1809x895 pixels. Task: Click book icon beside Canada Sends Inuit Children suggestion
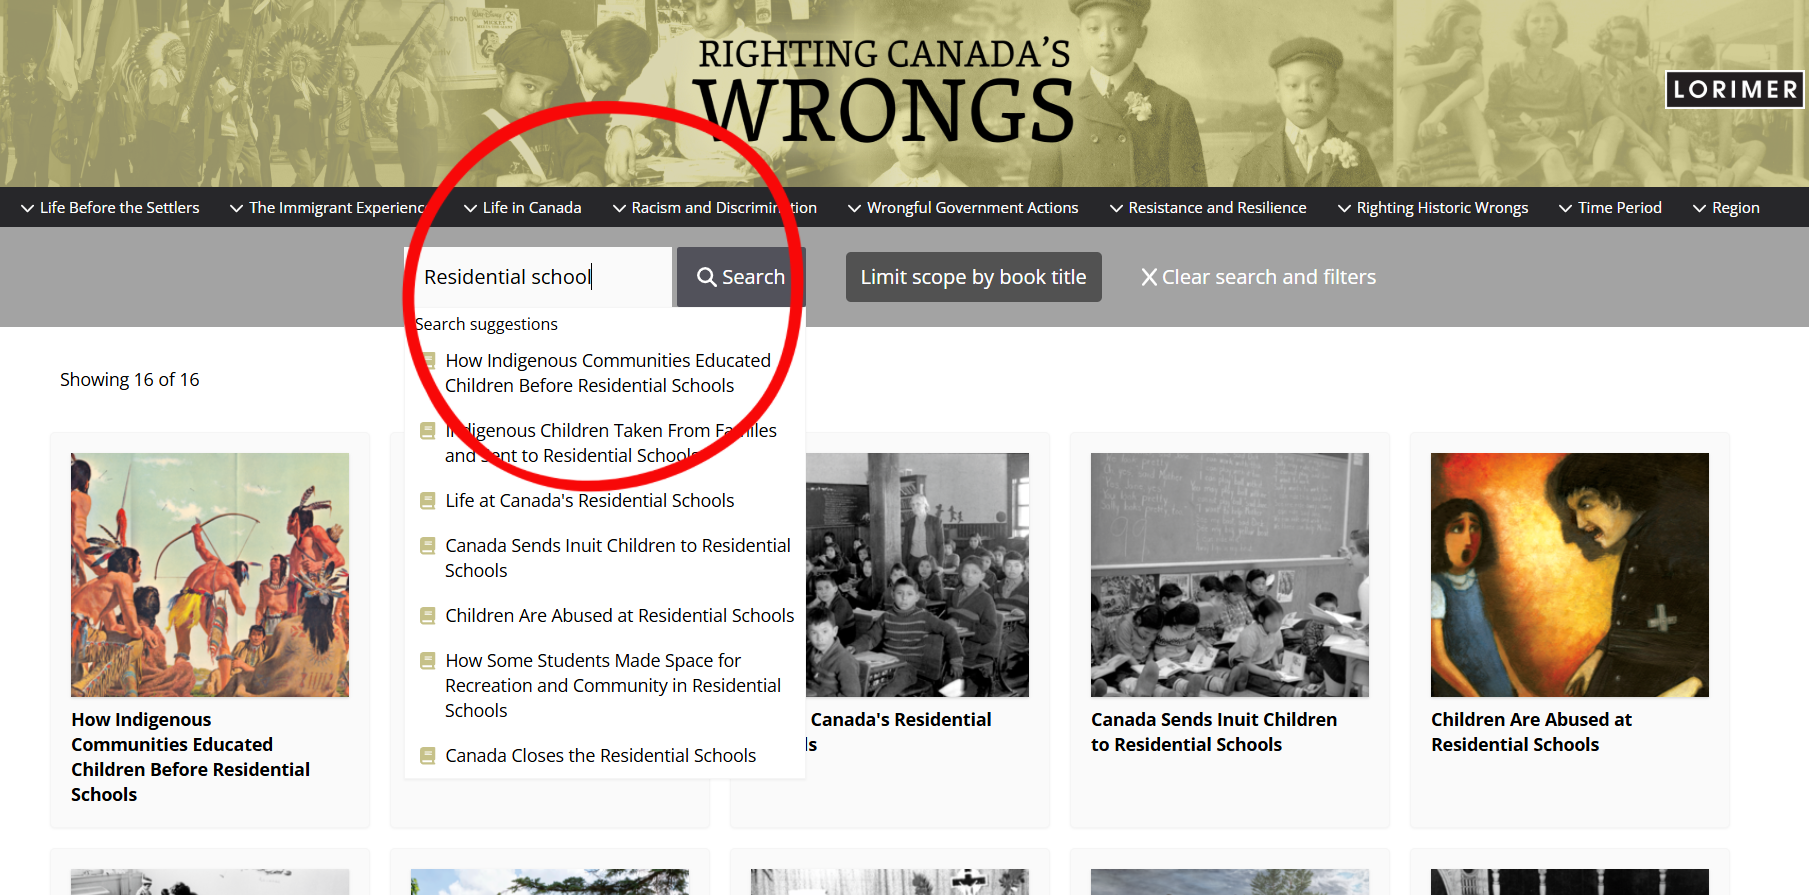428,545
